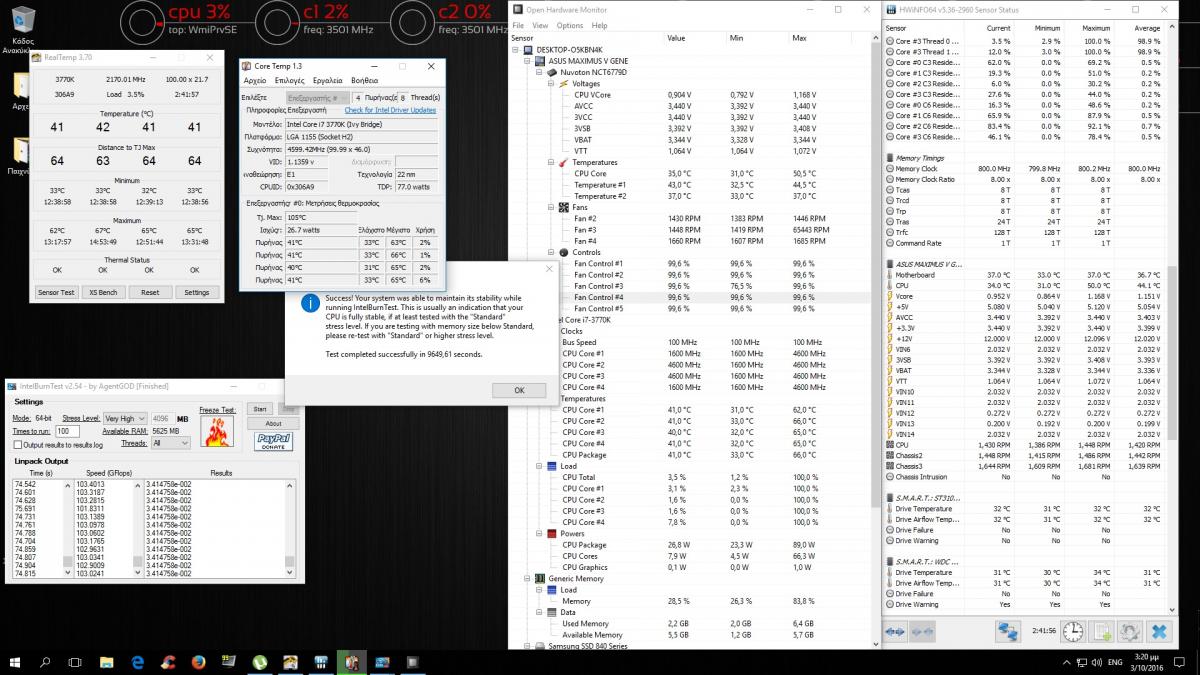Open the Εργαλεία menu in Core Temp
Screen dimensions: 1200x675
(328, 81)
